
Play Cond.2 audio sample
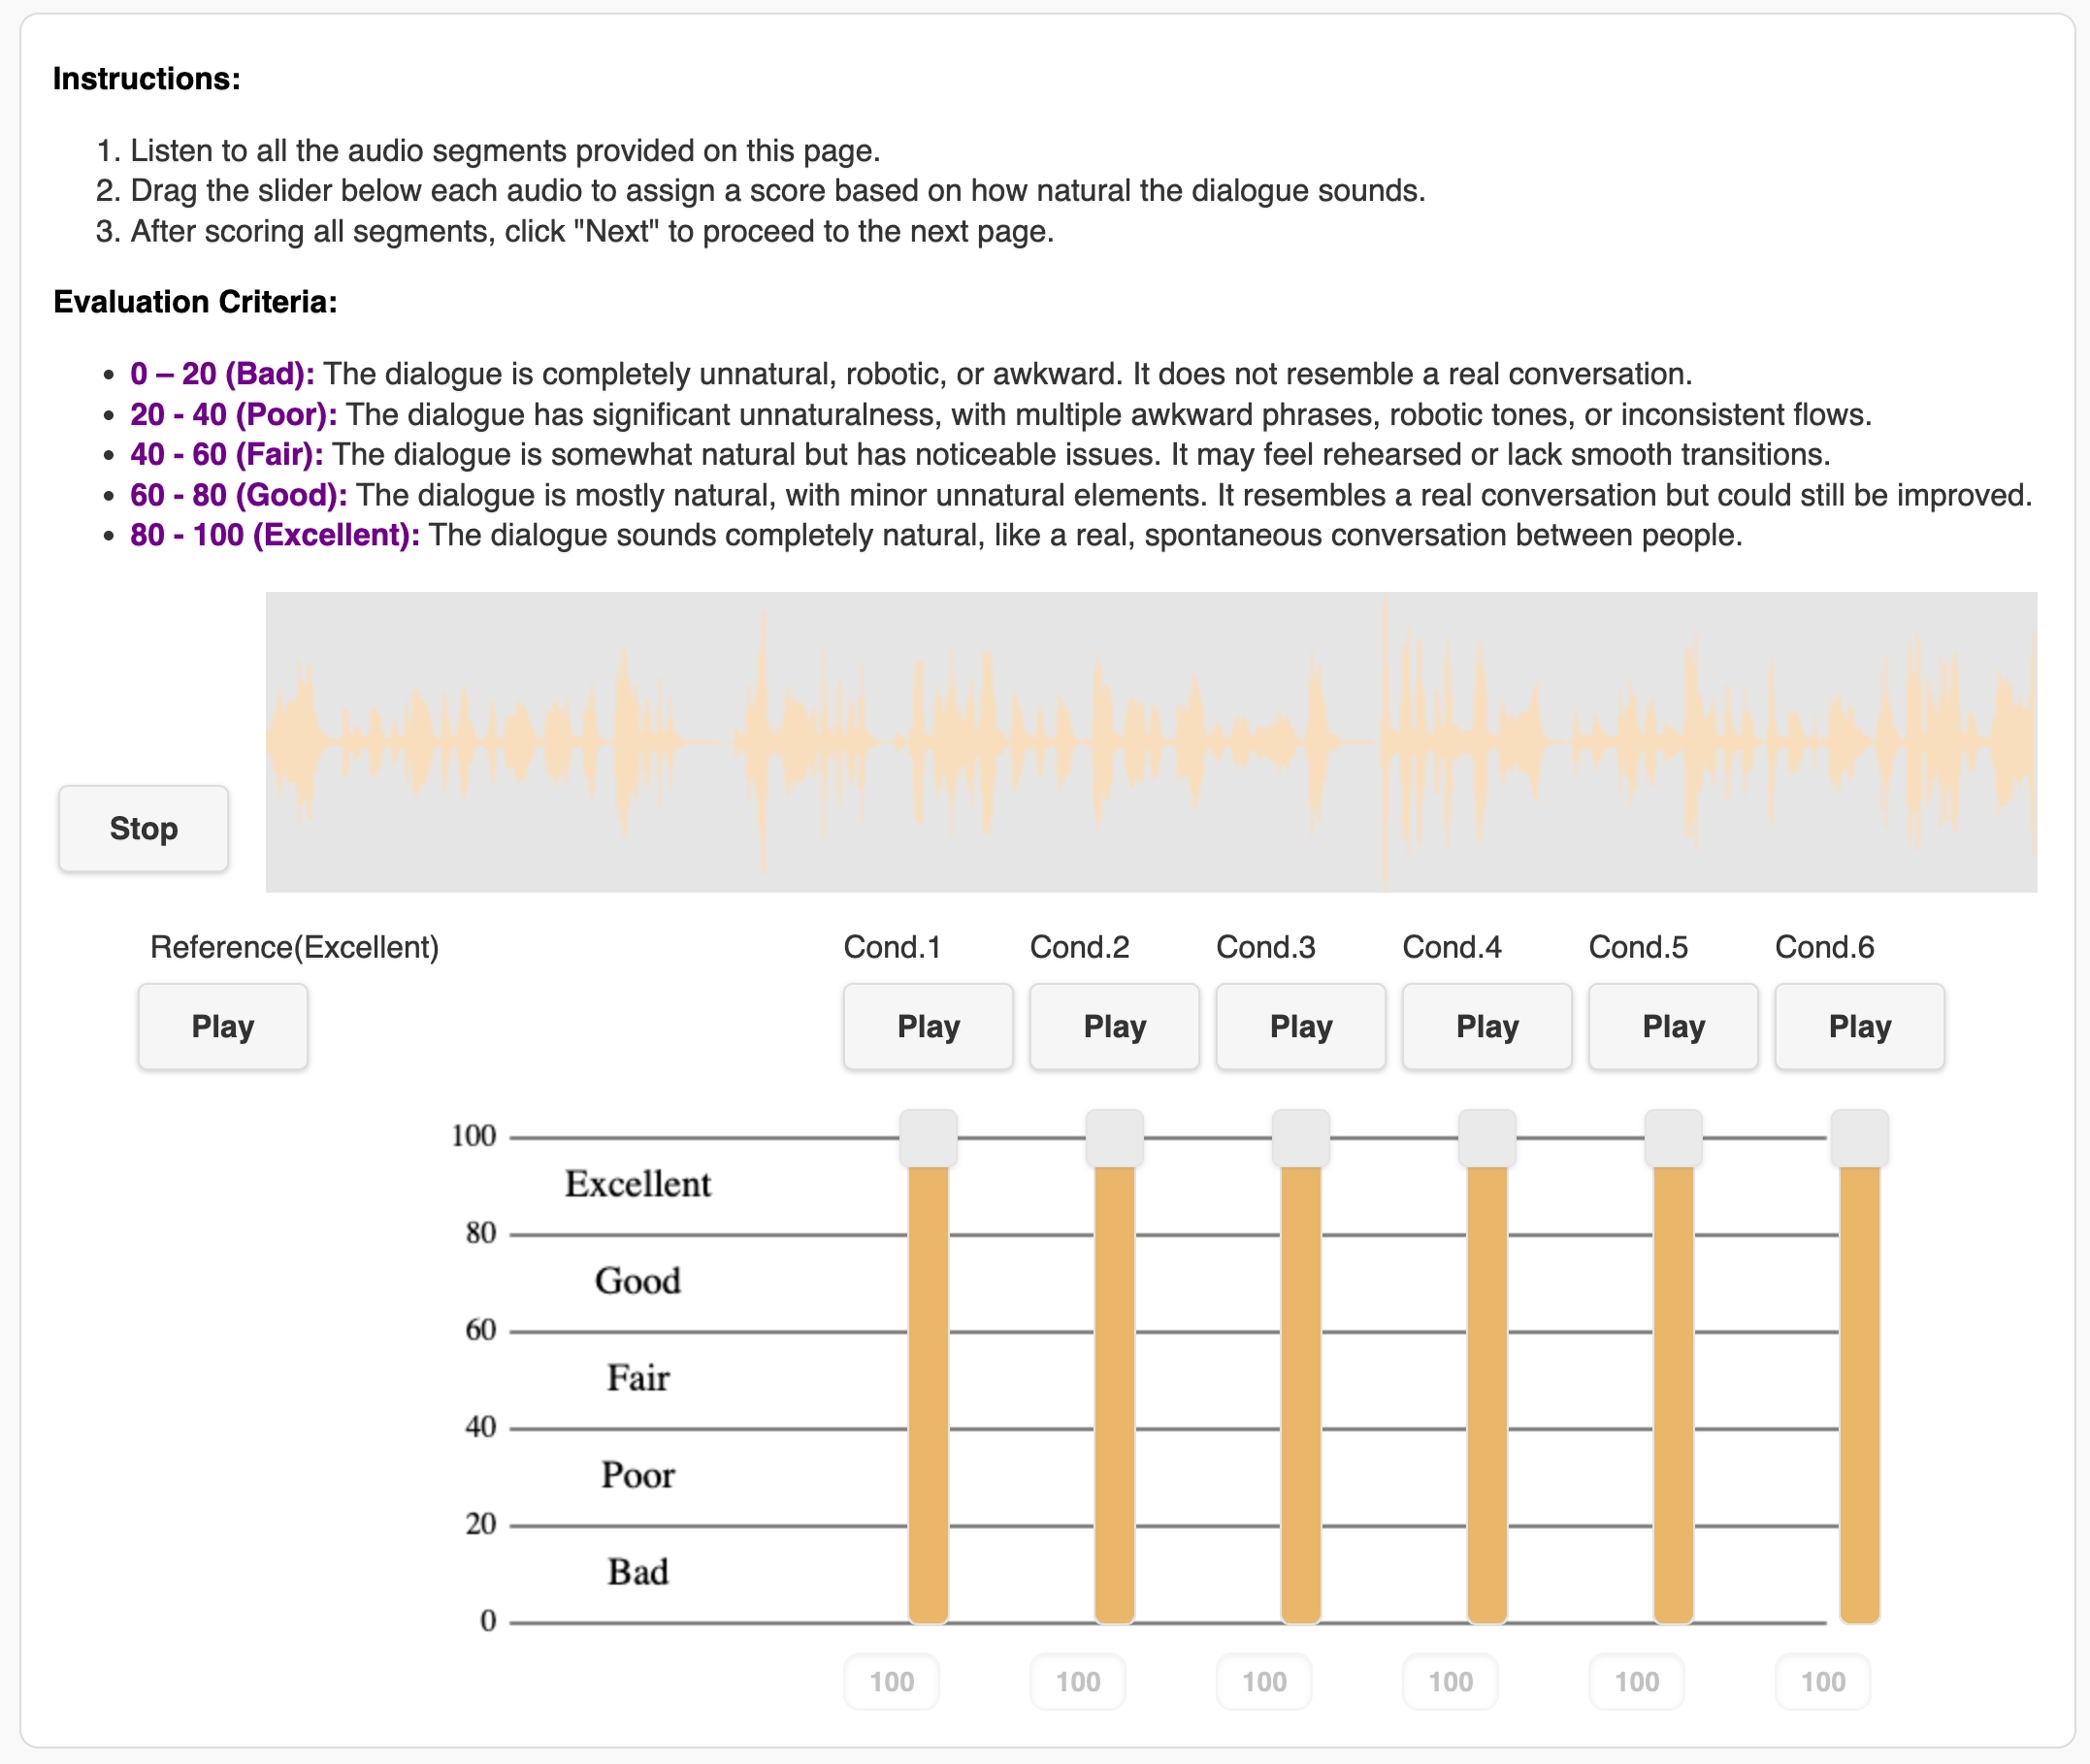pyautogui.click(x=1114, y=1026)
